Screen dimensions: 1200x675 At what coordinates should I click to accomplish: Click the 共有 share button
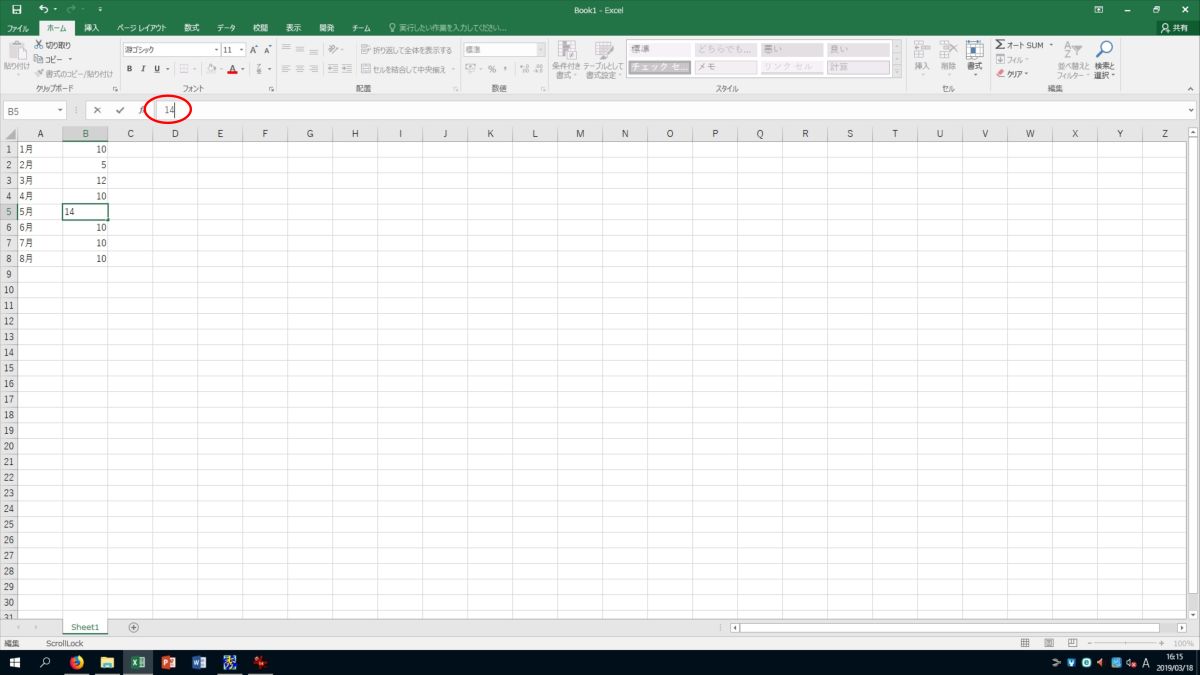1174,28
